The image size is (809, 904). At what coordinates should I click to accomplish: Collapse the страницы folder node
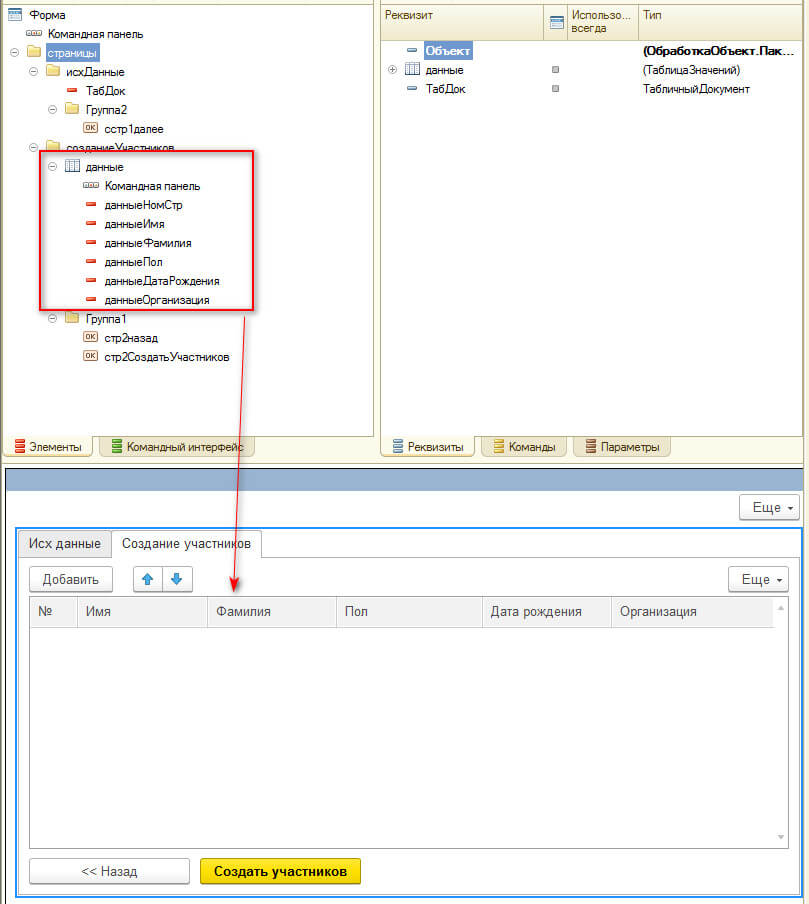click(14, 52)
